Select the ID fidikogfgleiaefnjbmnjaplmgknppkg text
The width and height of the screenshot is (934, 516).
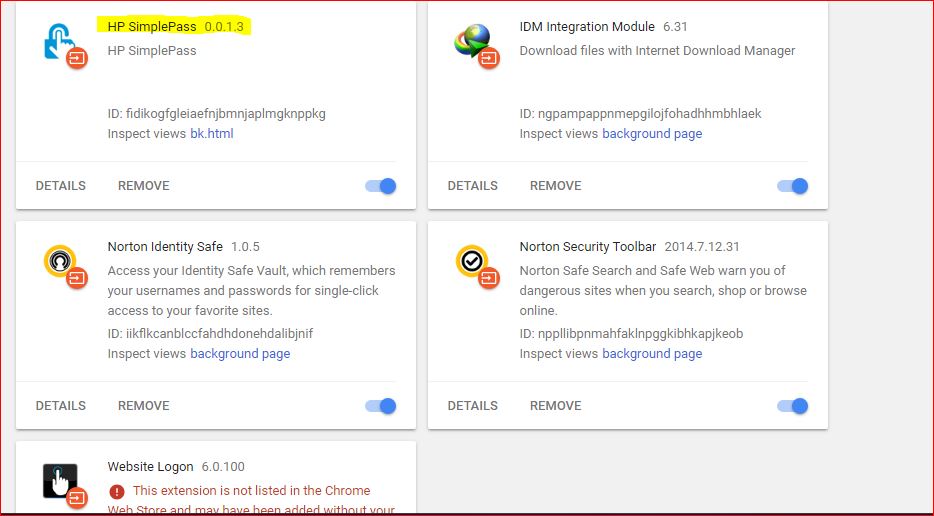(217, 114)
